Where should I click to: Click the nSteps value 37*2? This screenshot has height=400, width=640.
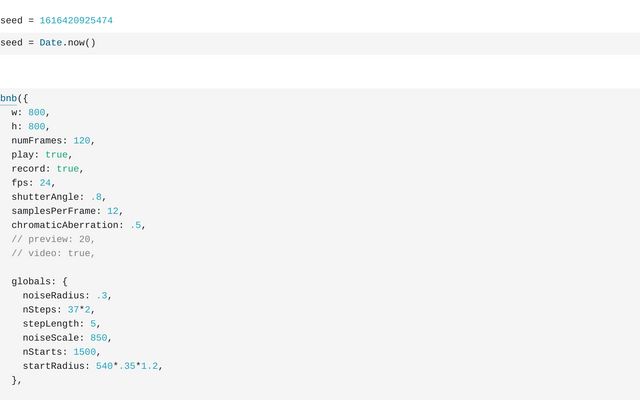click(x=79, y=309)
